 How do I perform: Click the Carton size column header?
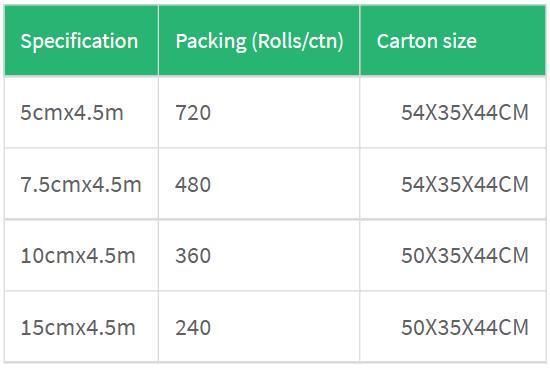[x=453, y=41]
